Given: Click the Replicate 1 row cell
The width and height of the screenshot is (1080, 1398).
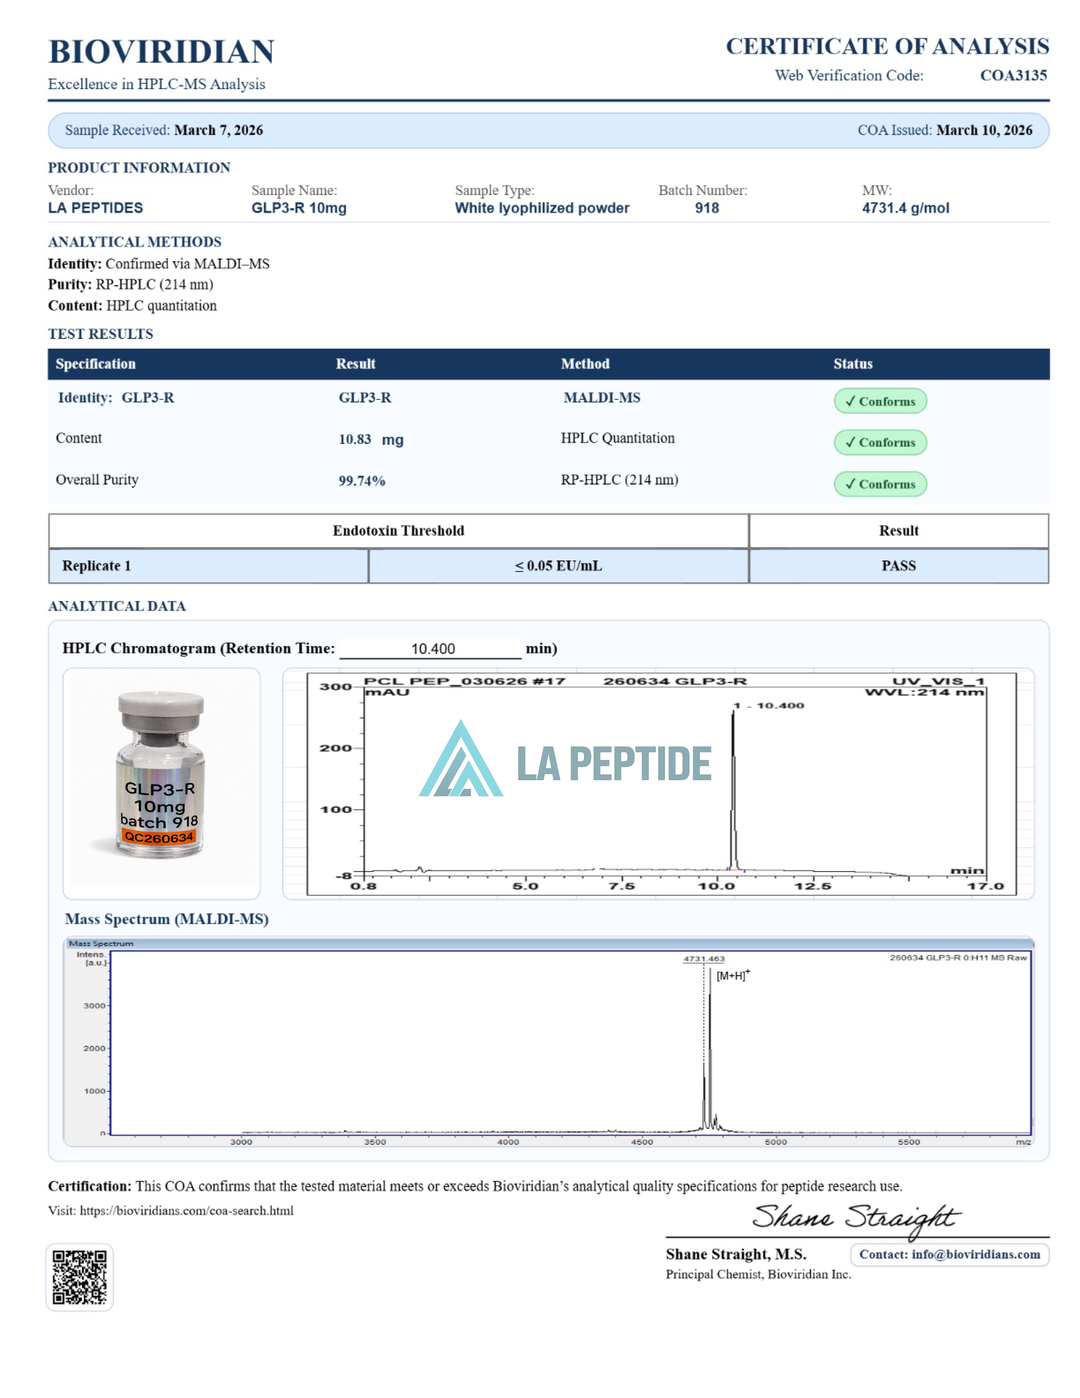Looking at the screenshot, I should point(208,566).
